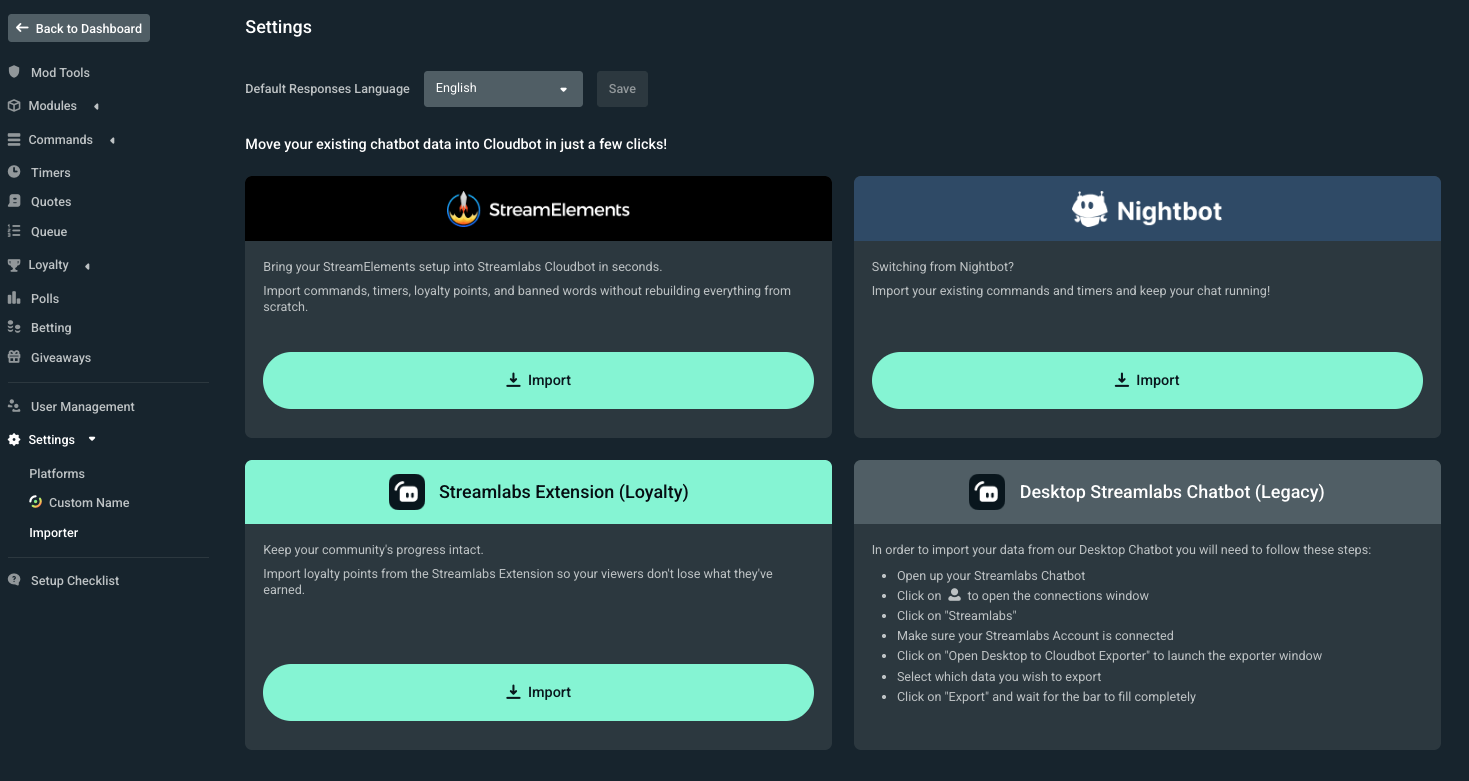Click the Modules cube icon
This screenshot has width=1469, height=781.
tap(14, 106)
